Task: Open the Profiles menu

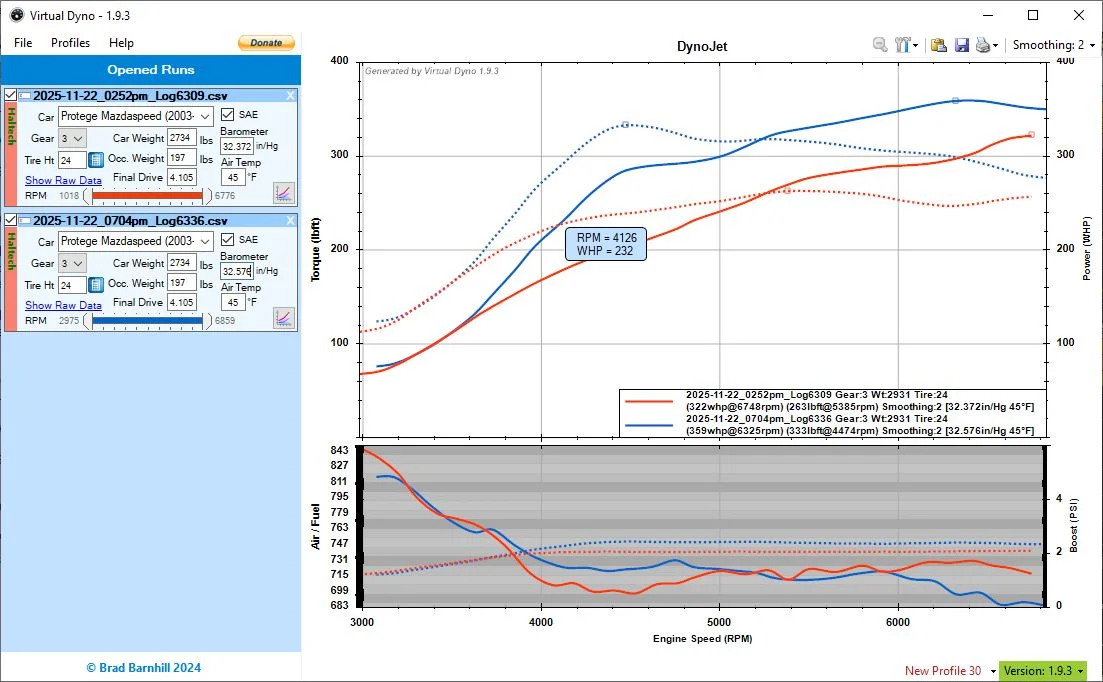Action: [x=70, y=43]
